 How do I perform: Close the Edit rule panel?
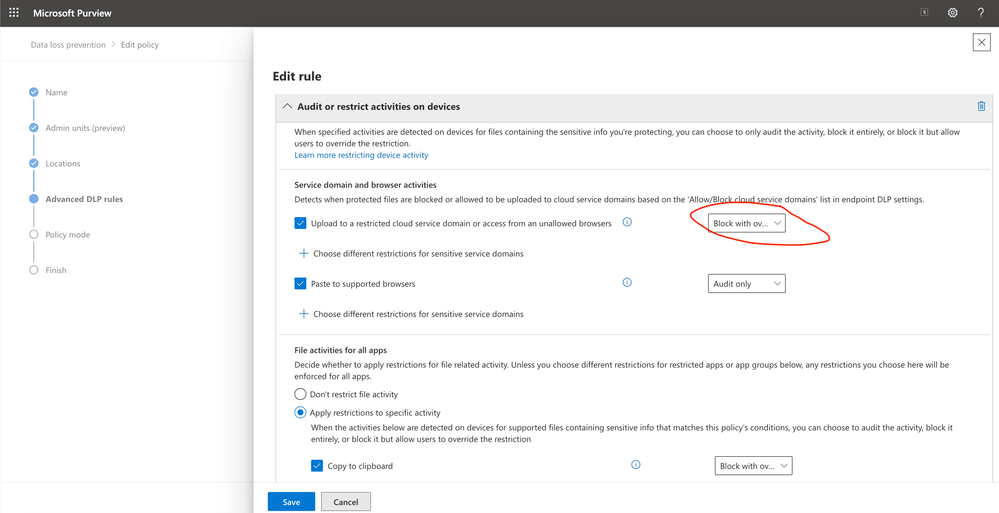coord(981,42)
